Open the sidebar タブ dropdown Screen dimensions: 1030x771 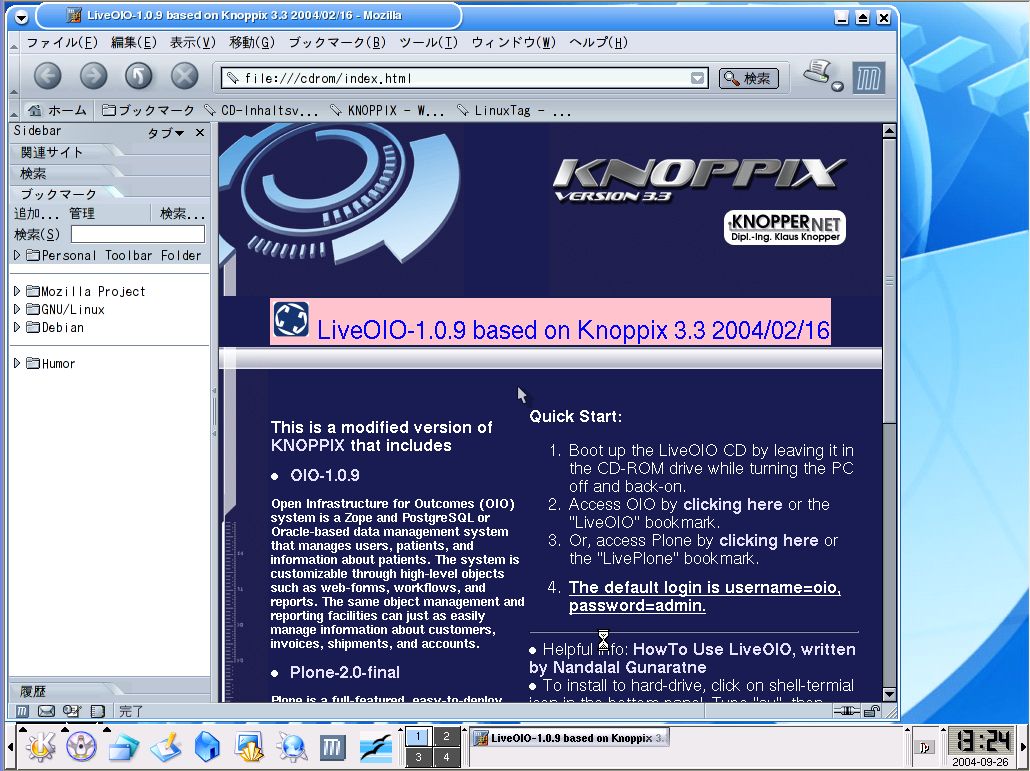166,133
